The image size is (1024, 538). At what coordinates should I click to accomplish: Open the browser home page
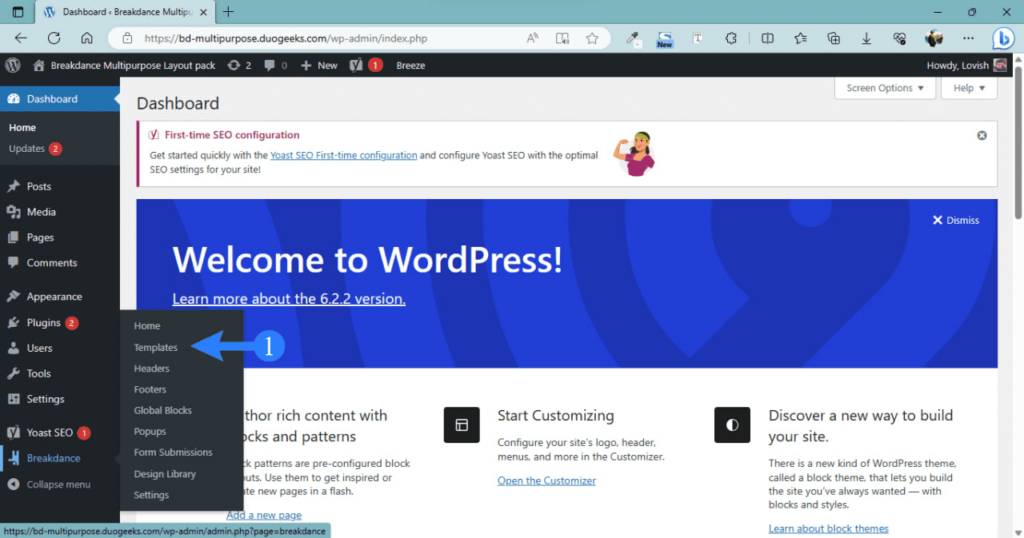click(87, 39)
